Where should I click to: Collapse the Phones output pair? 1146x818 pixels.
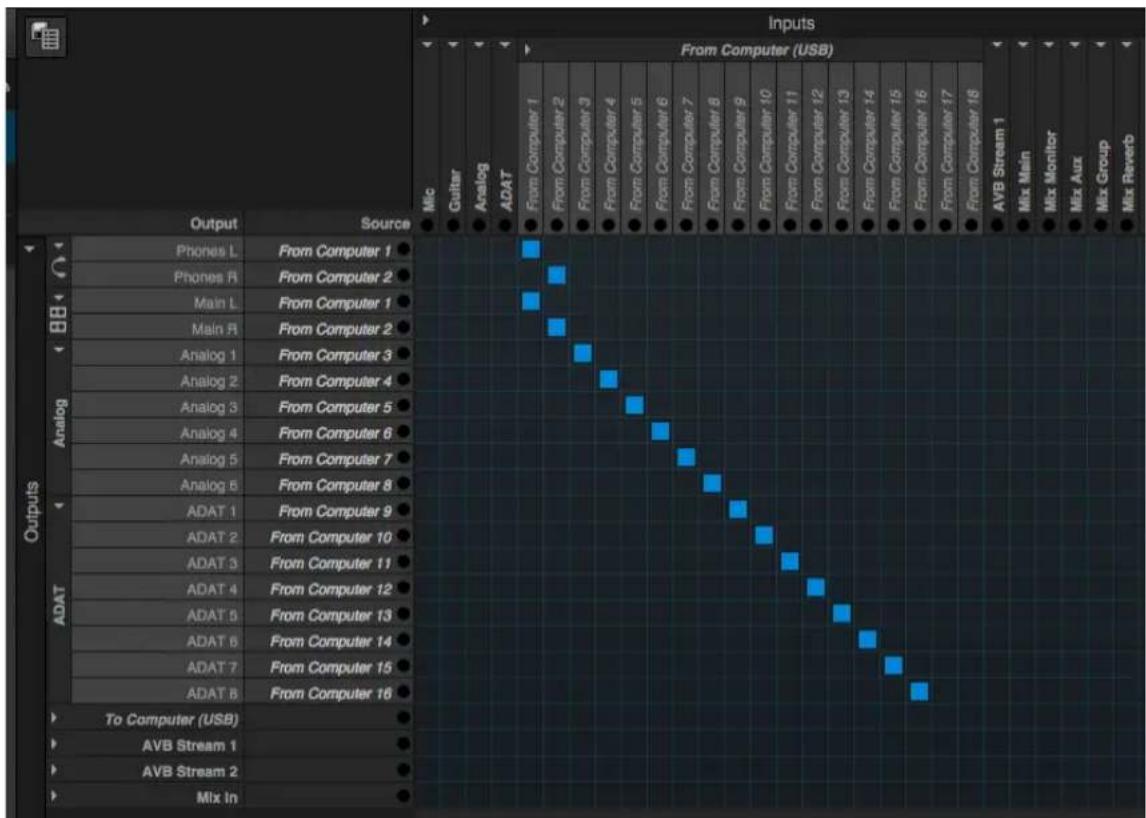(60, 246)
